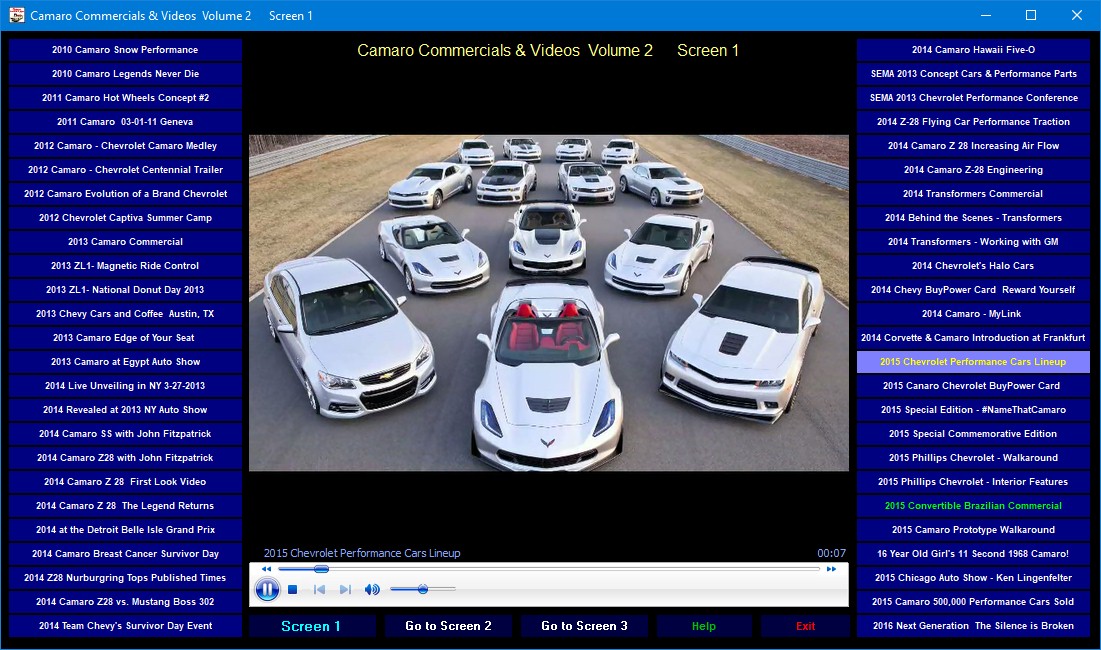Click the fast-forward arrows icon
Viewport: 1101px width, 650px height.
tap(831, 569)
